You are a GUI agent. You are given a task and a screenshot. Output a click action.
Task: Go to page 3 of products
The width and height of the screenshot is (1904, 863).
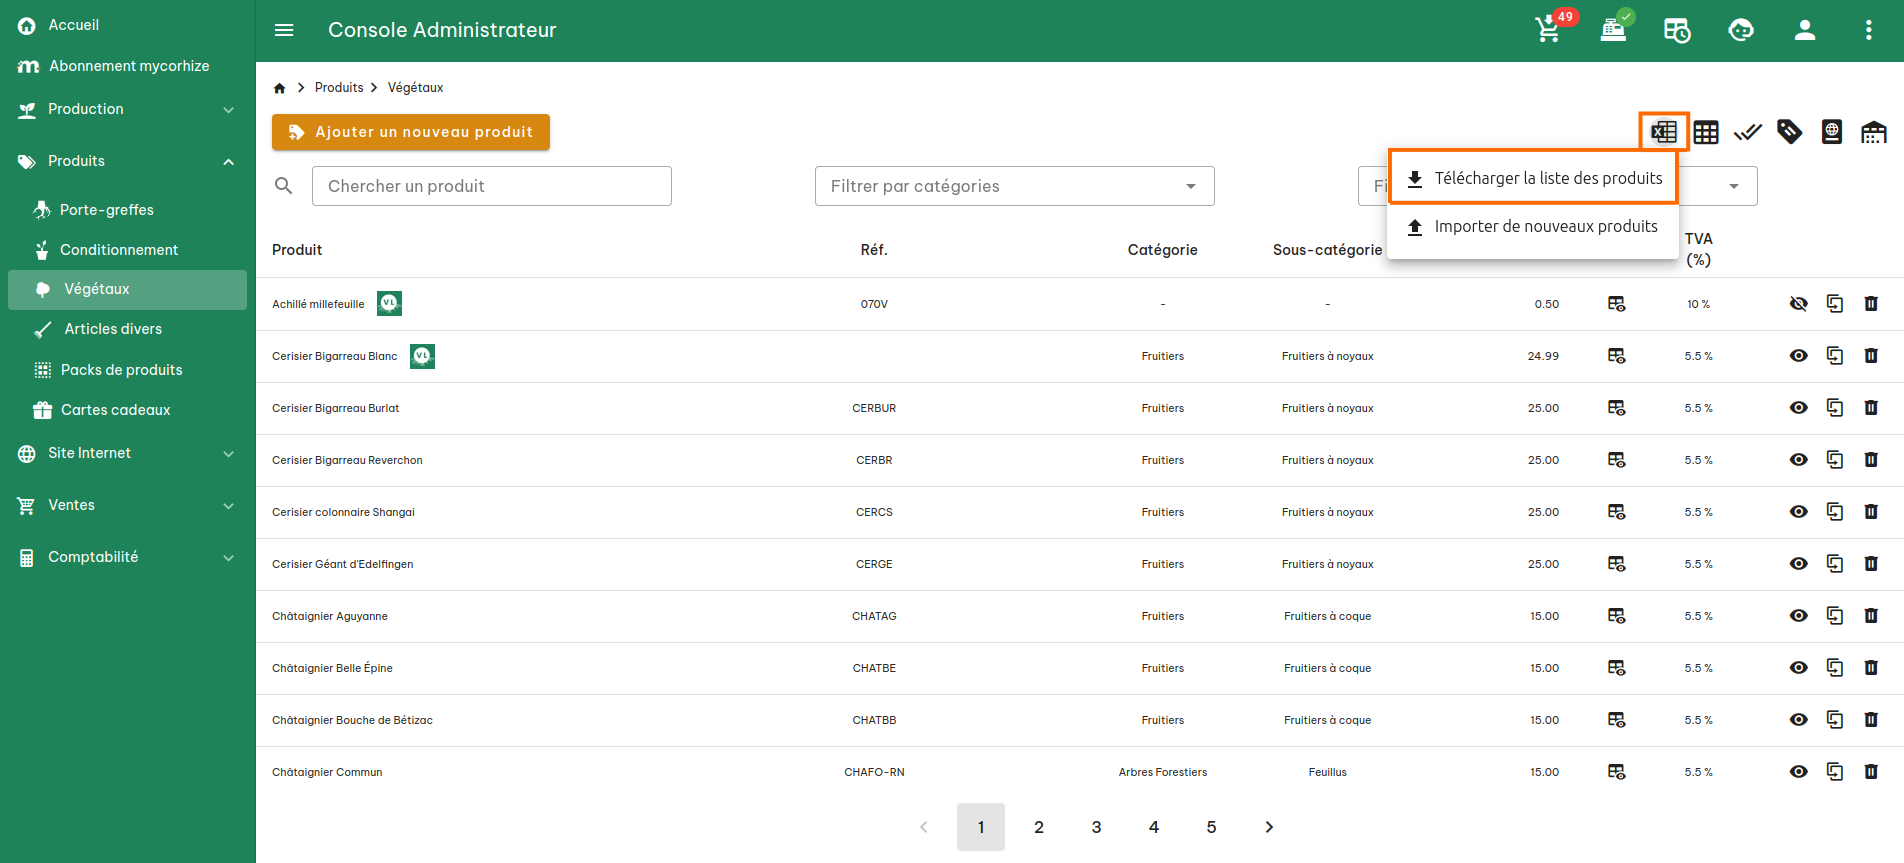[x=1096, y=827]
